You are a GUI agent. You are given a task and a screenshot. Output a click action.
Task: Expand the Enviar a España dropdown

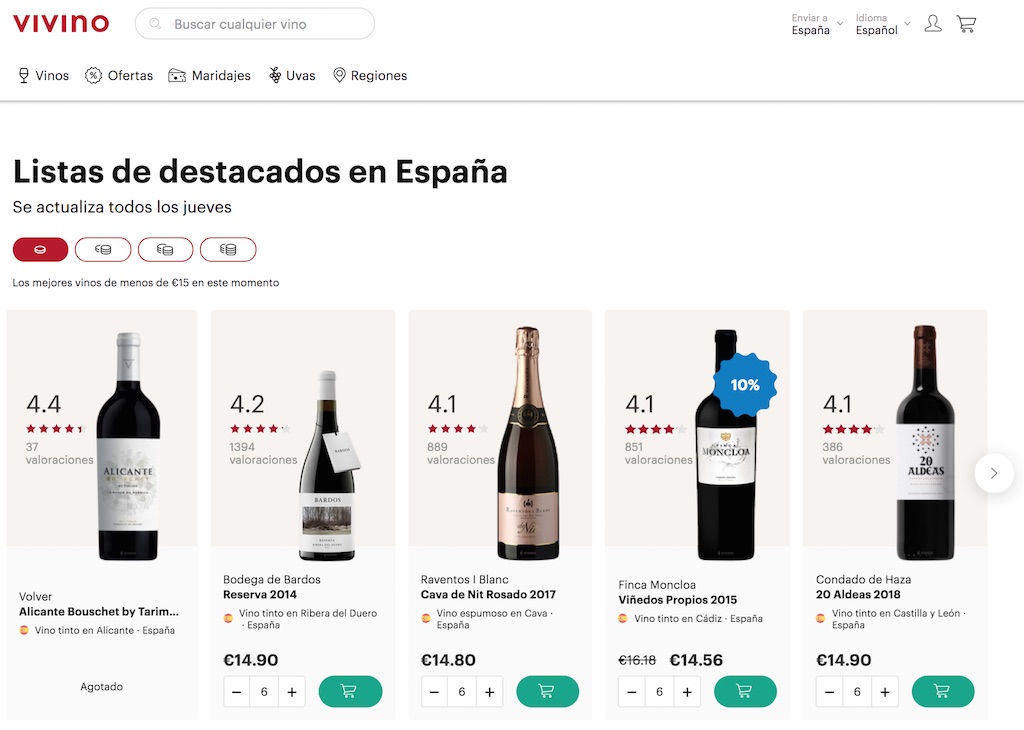817,24
